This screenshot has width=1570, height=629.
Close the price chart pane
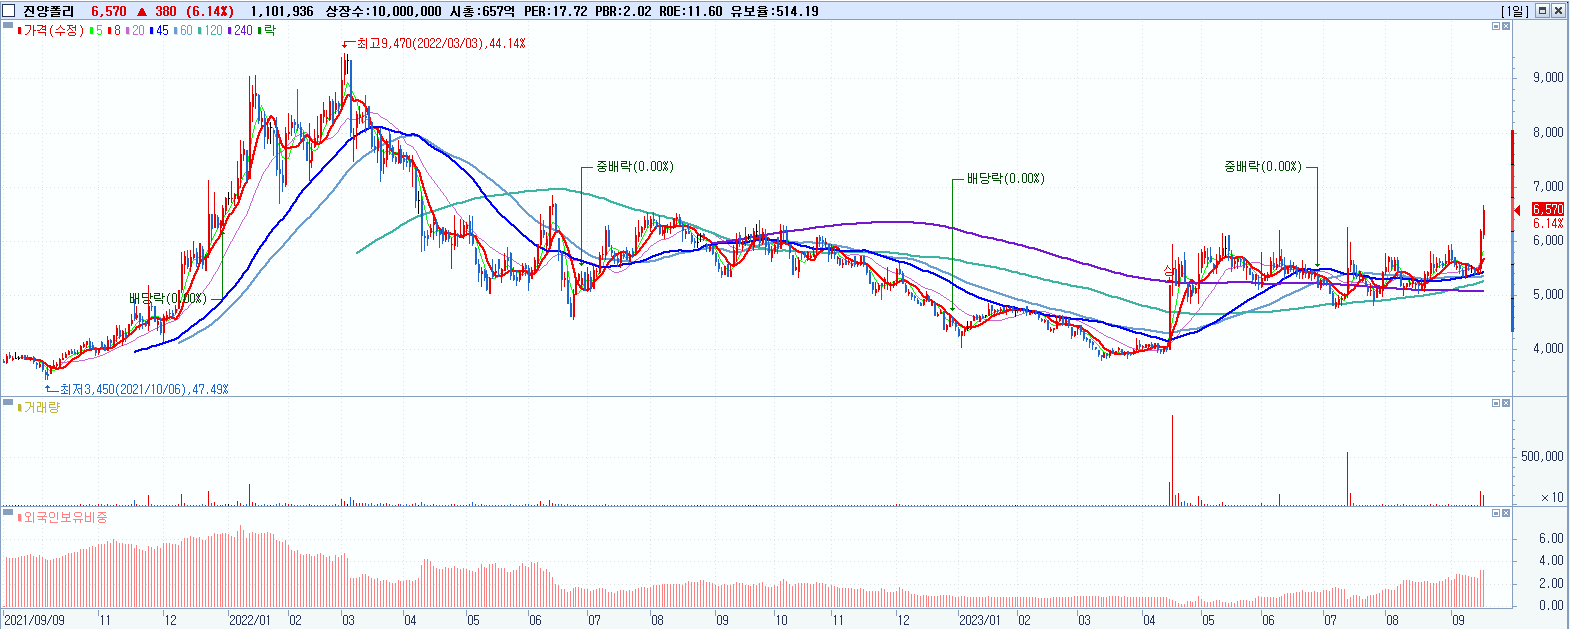[1506, 27]
